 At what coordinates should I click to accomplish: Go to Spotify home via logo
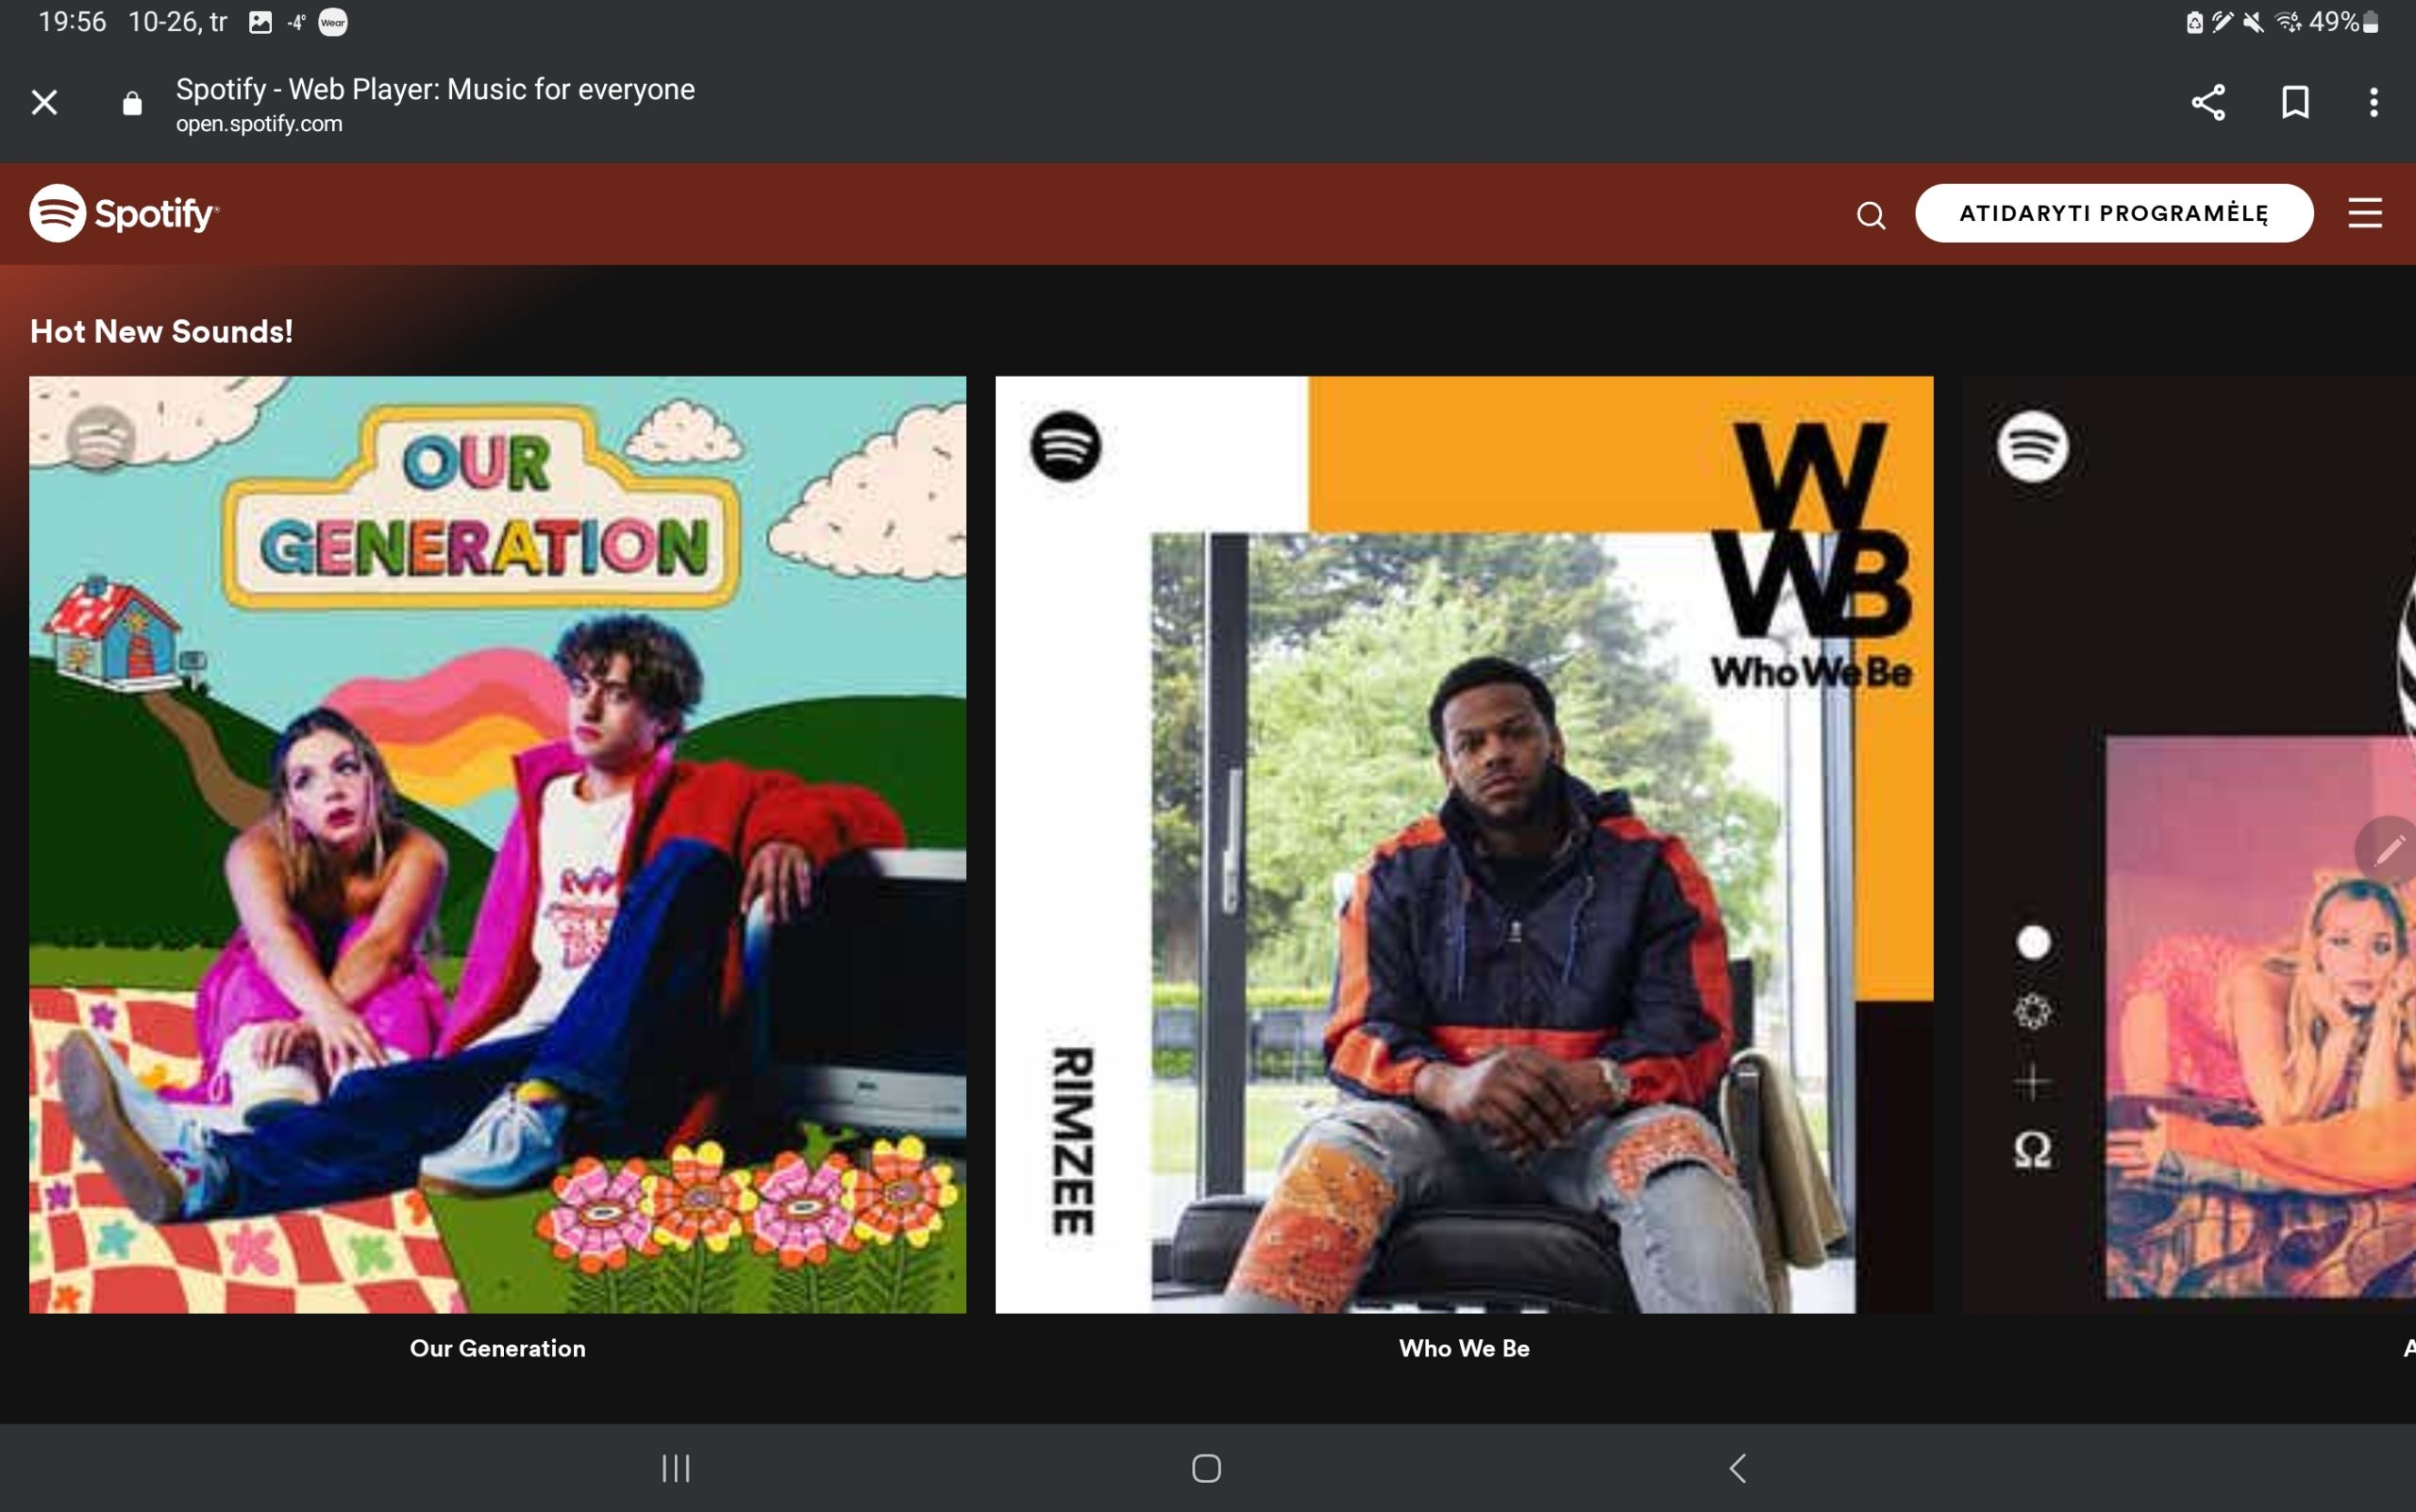pyautogui.click(x=124, y=213)
